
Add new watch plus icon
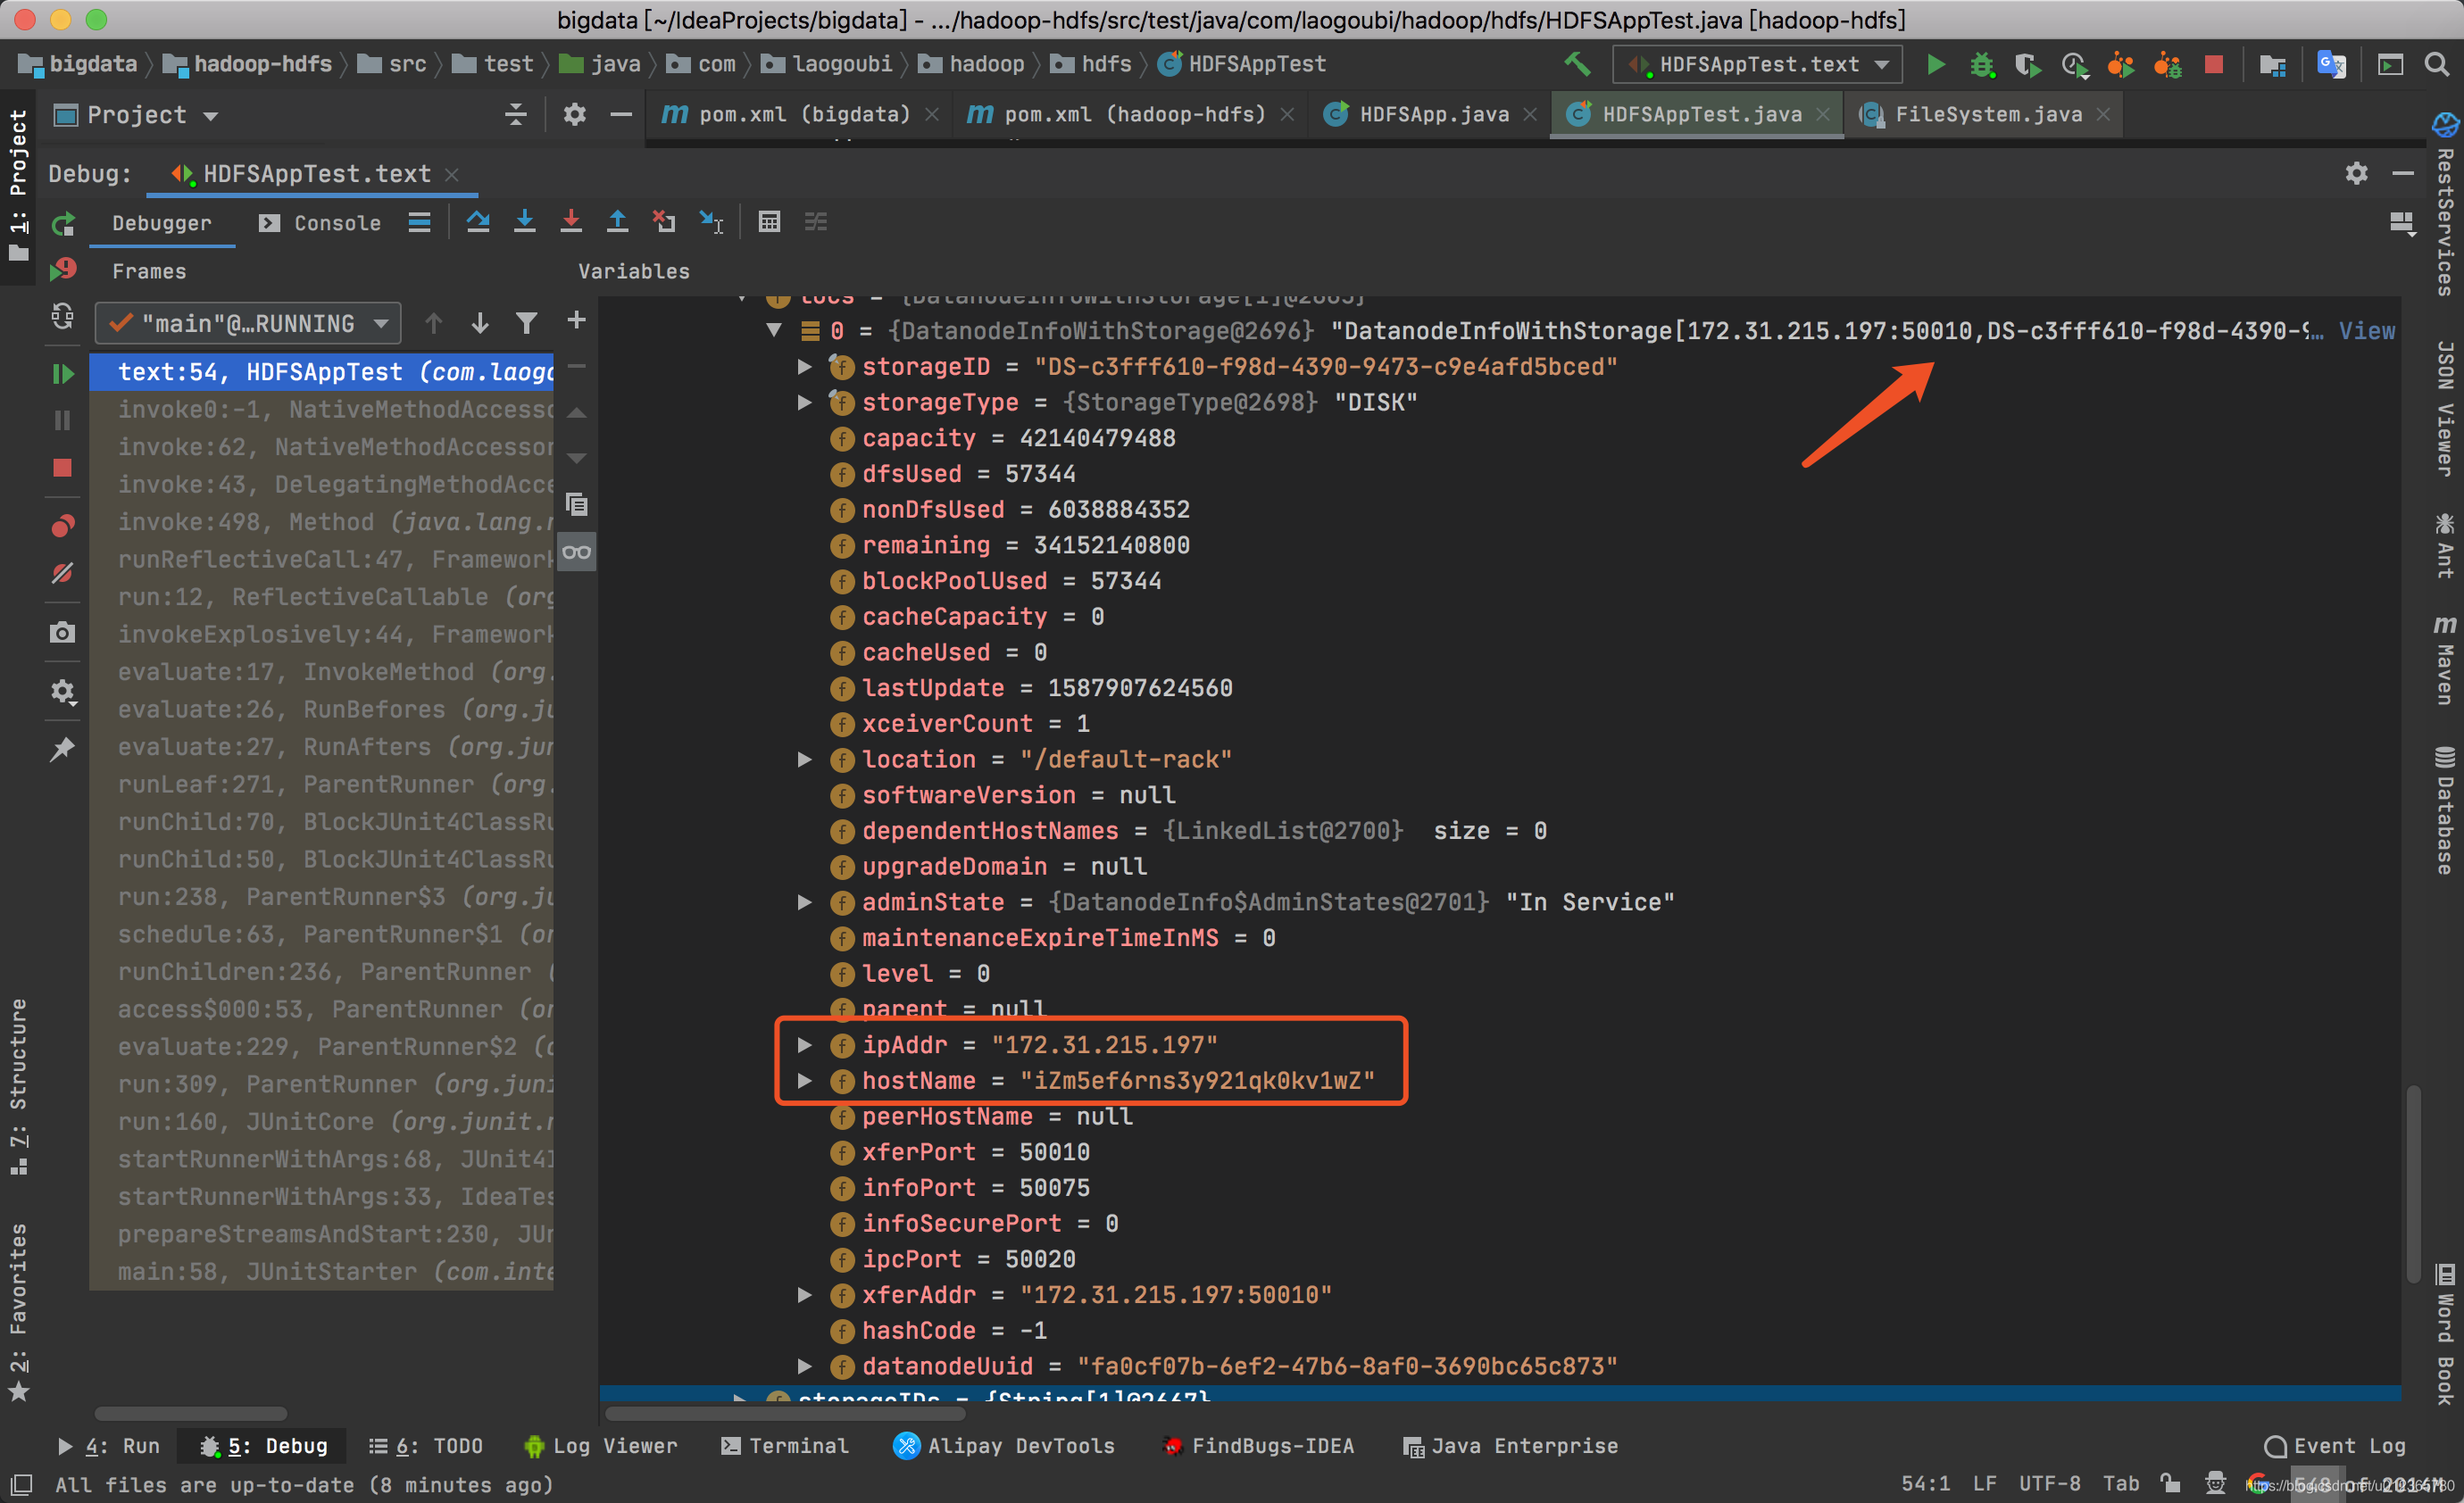pyautogui.click(x=576, y=320)
